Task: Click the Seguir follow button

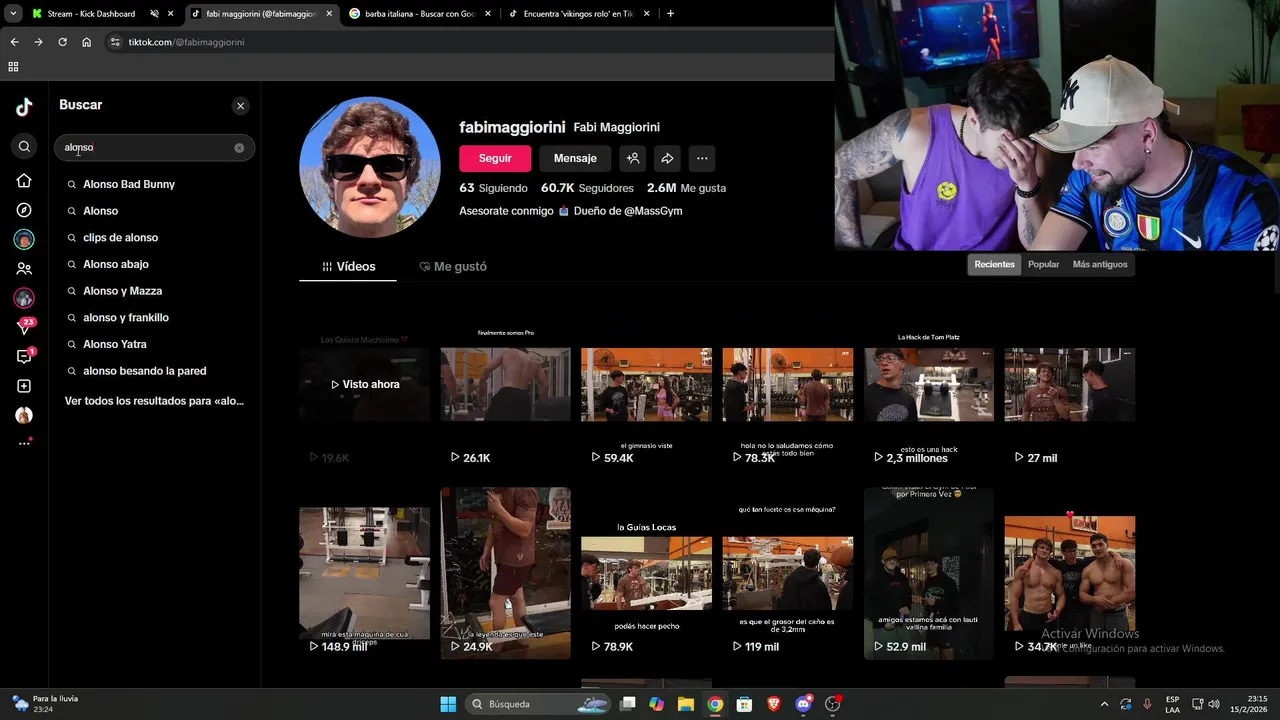Action: (495, 158)
